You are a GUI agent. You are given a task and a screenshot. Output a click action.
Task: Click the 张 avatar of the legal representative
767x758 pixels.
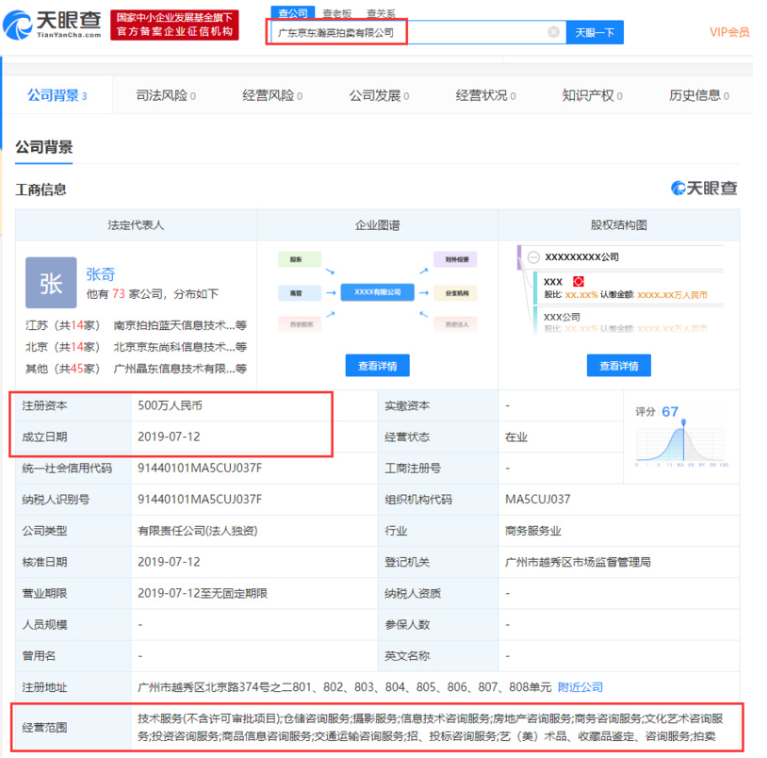[50, 282]
